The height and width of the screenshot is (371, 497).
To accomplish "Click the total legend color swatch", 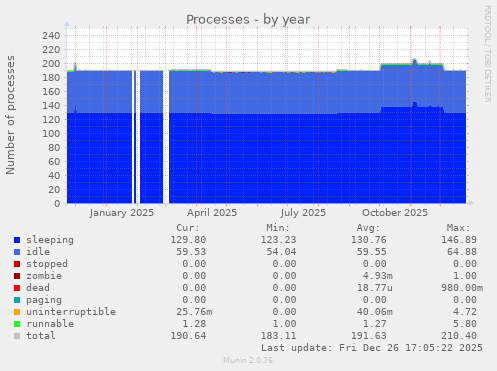I will click(17, 336).
